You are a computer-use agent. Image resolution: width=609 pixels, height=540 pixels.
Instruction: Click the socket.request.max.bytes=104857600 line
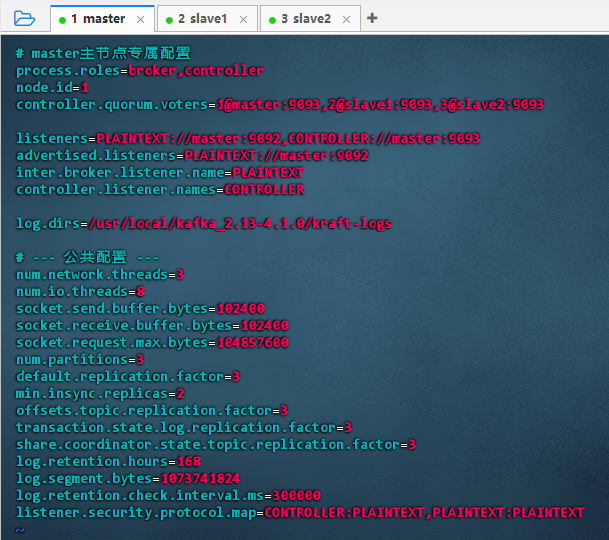[152, 343]
